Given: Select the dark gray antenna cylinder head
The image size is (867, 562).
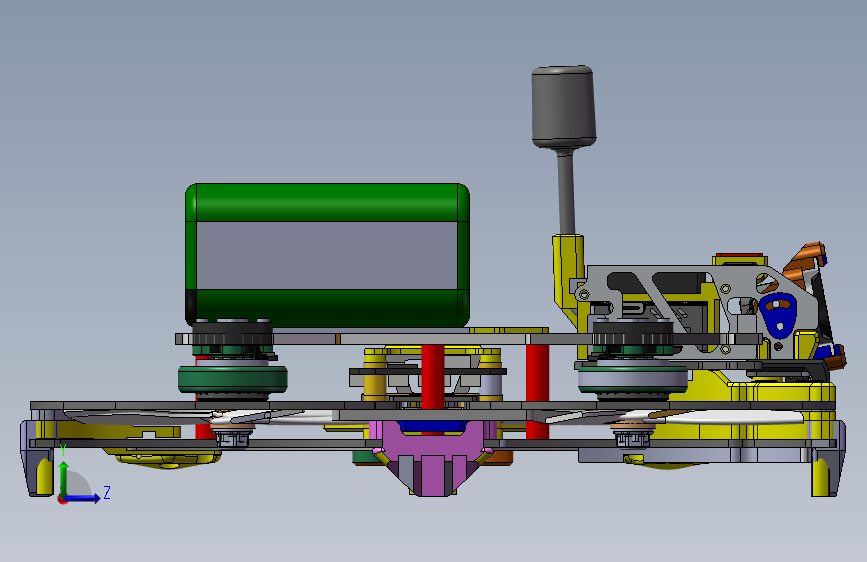Looking at the screenshot, I should coord(563,107).
